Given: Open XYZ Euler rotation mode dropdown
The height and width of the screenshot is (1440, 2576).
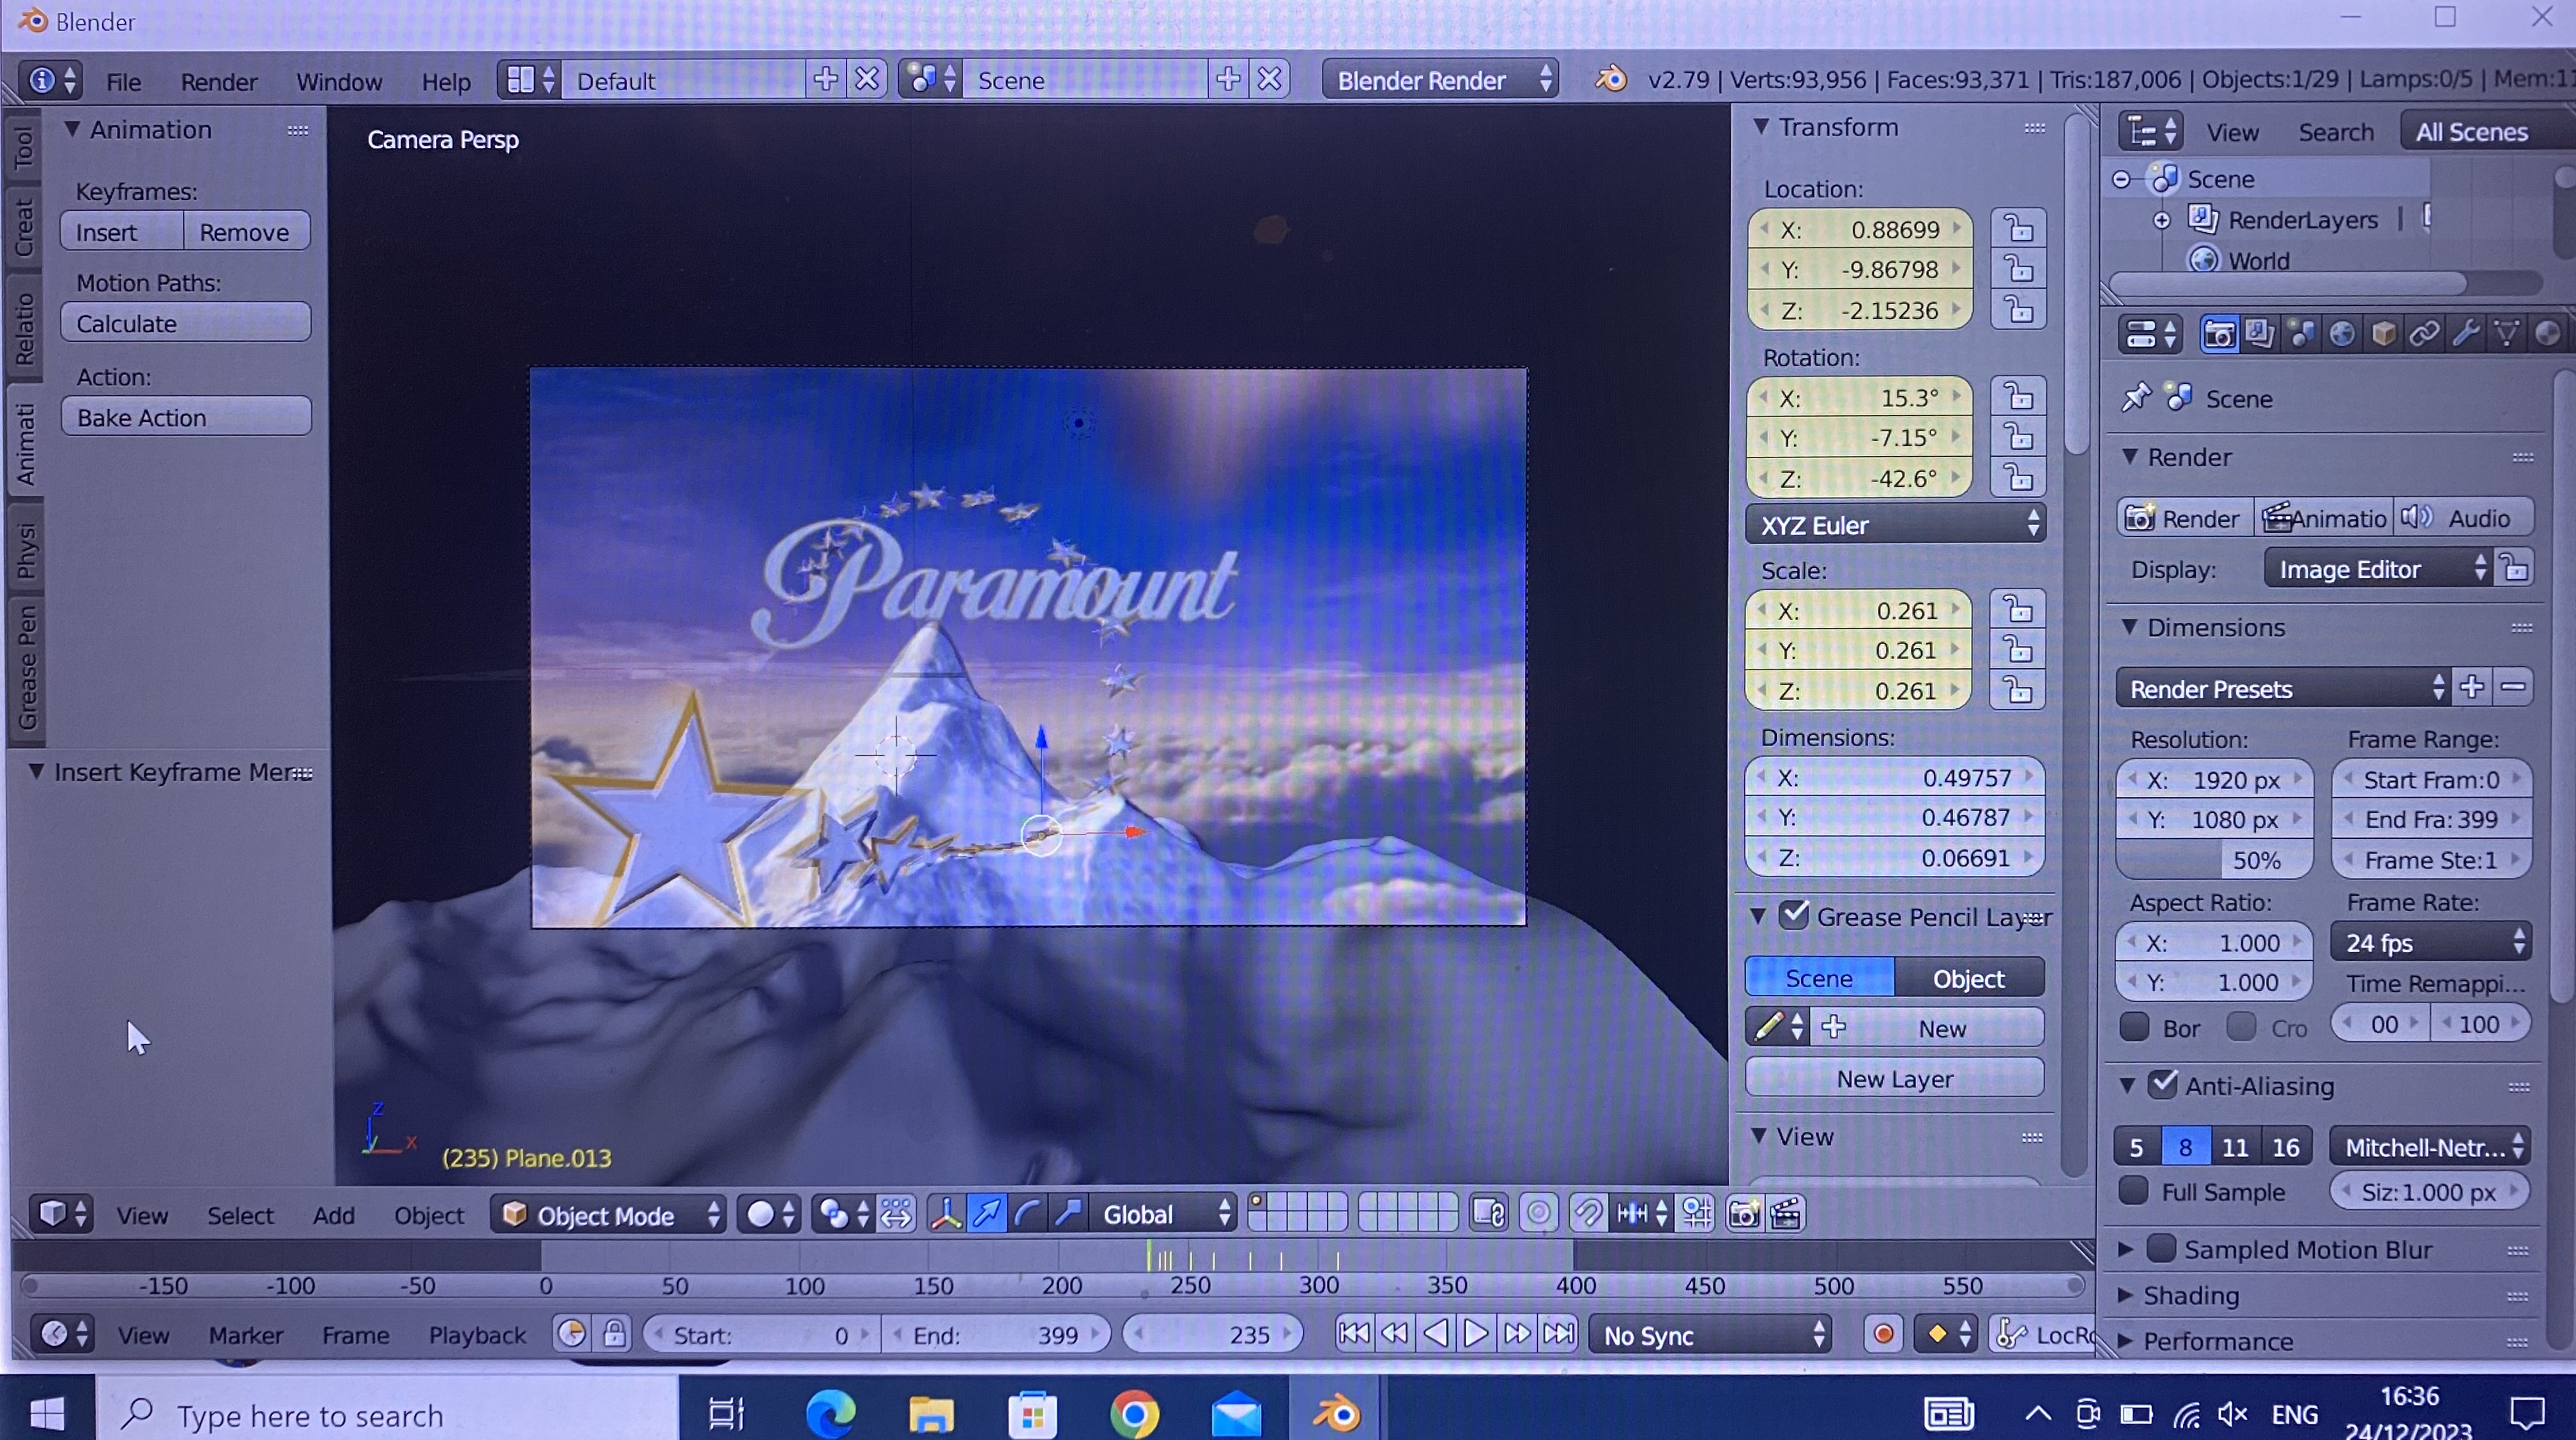Looking at the screenshot, I should [x=1895, y=525].
